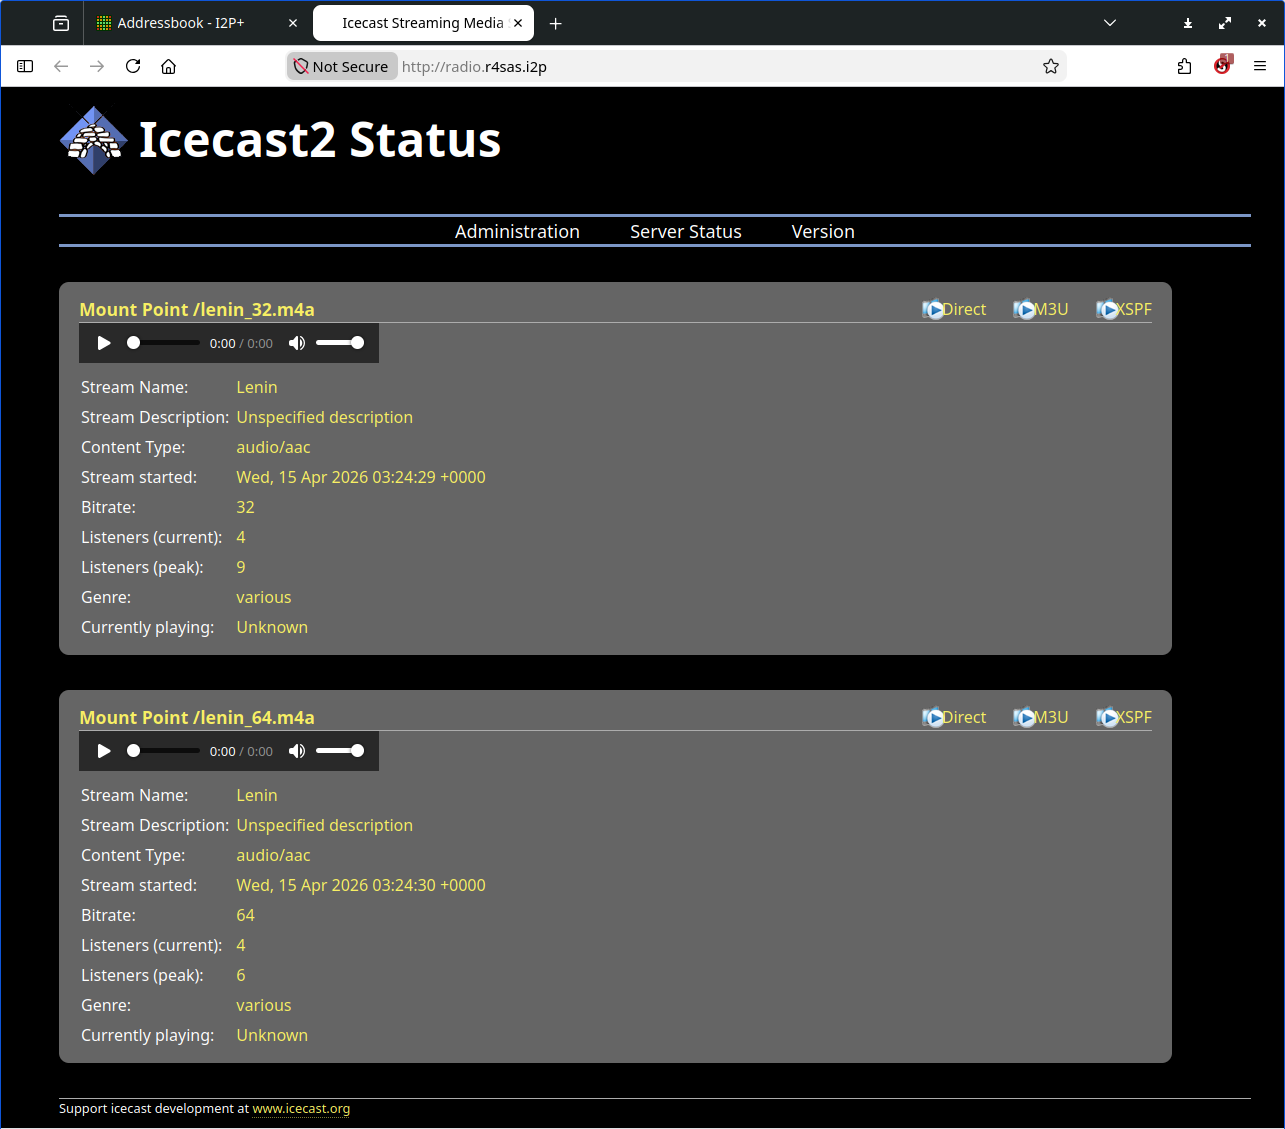The image size is (1285, 1129).
Task: Show Not Secure connection info
Action: pyautogui.click(x=342, y=66)
